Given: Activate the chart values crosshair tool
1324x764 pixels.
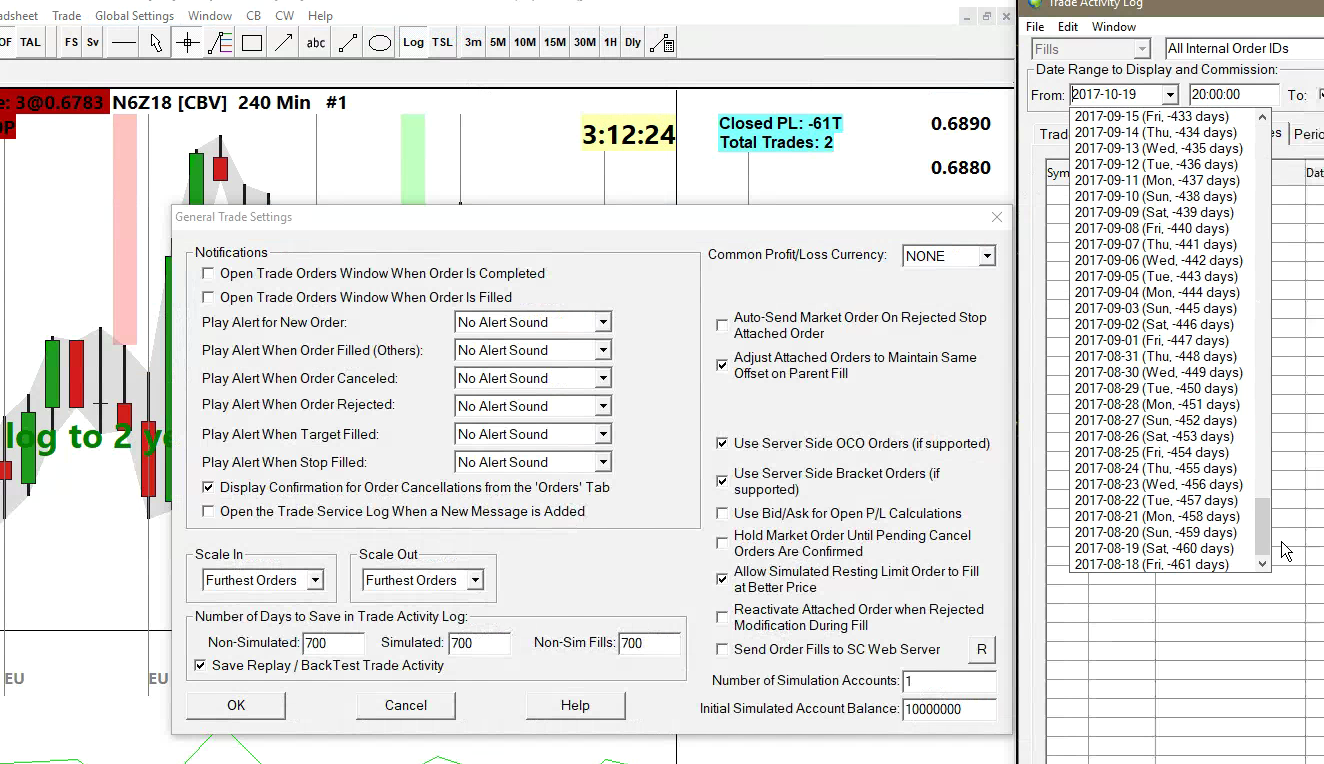Looking at the screenshot, I should [187, 43].
